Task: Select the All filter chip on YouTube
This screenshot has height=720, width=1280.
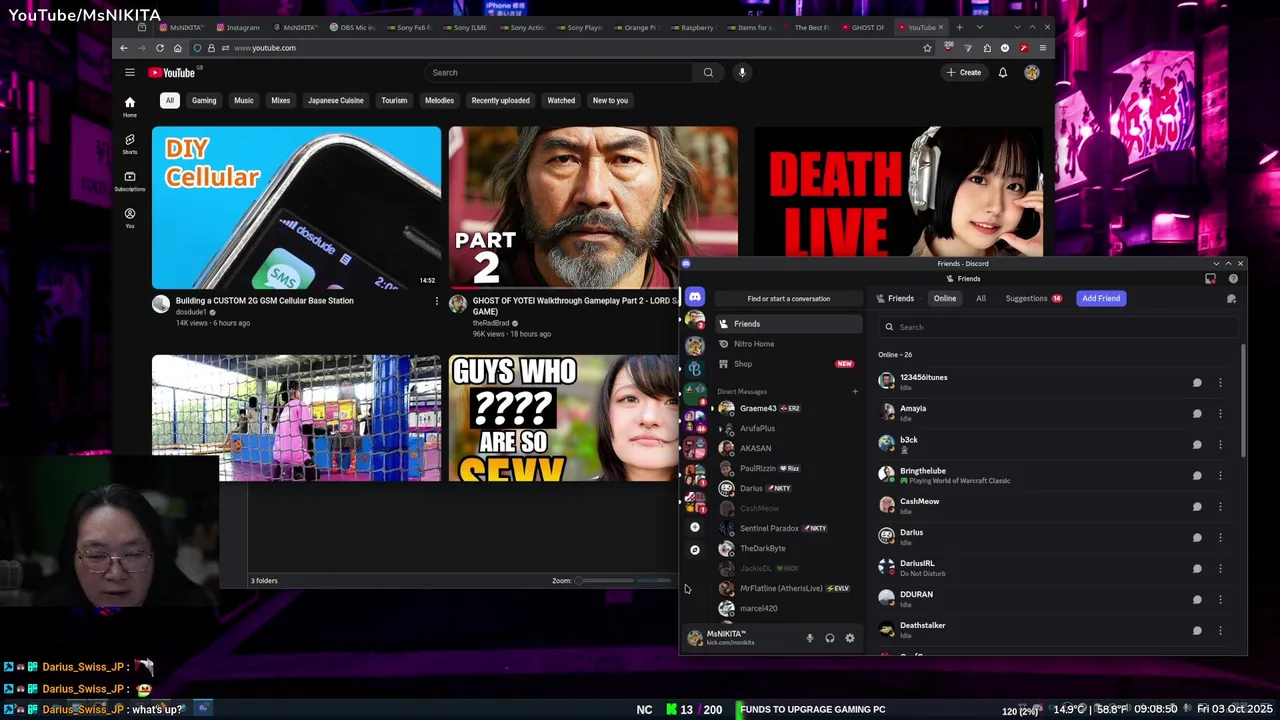Action: click(x=170, y=100)
